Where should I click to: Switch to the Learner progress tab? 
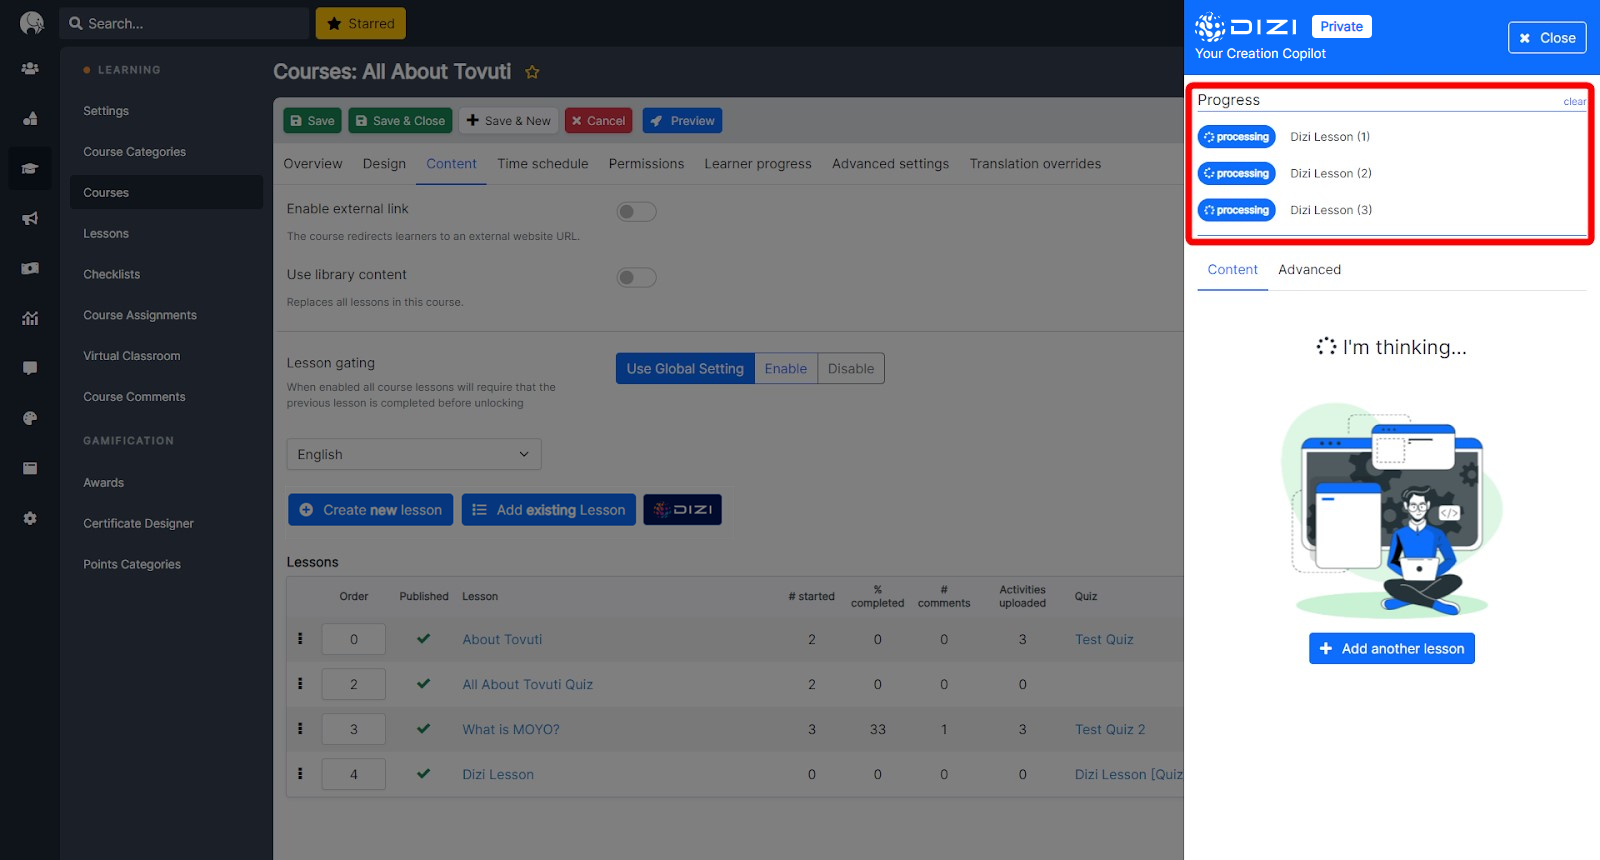click(758, 164)
